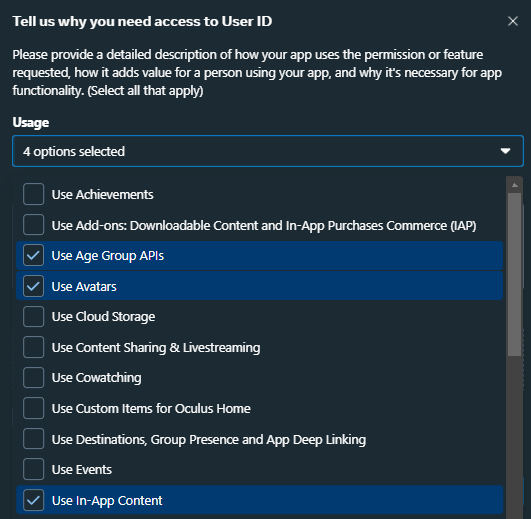The image size is (531, 519).
Task: Uncheck Use In-App Content
Action: [x=34, y=500]
